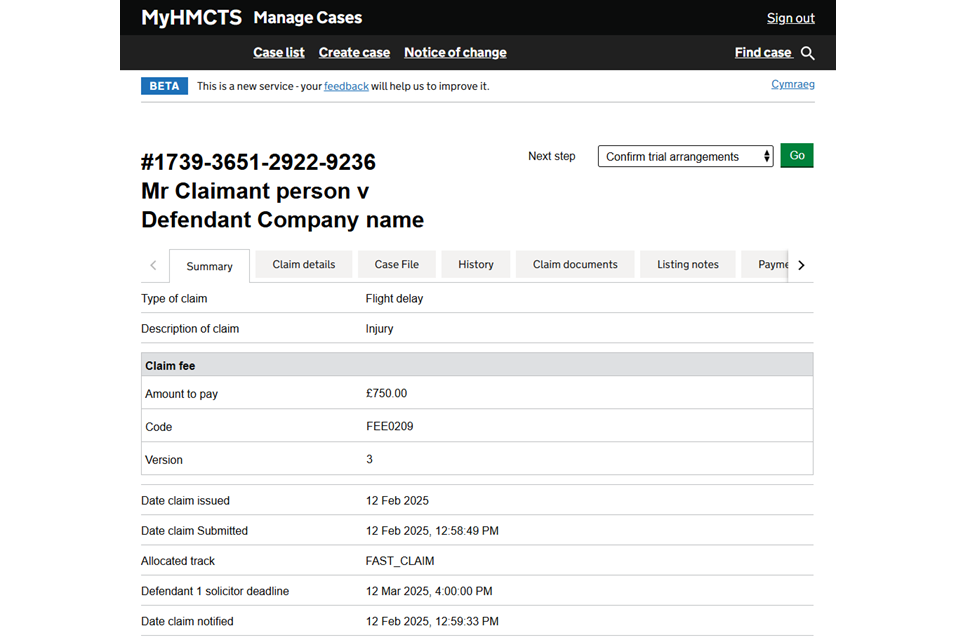
Task: Go to Create case
Action: tap(354, 52)
